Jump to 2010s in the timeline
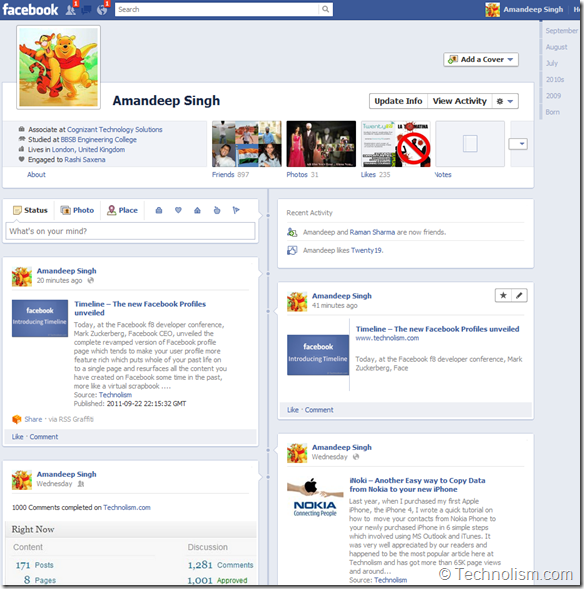This screenshot has height=589, width=584. (555, 80)
